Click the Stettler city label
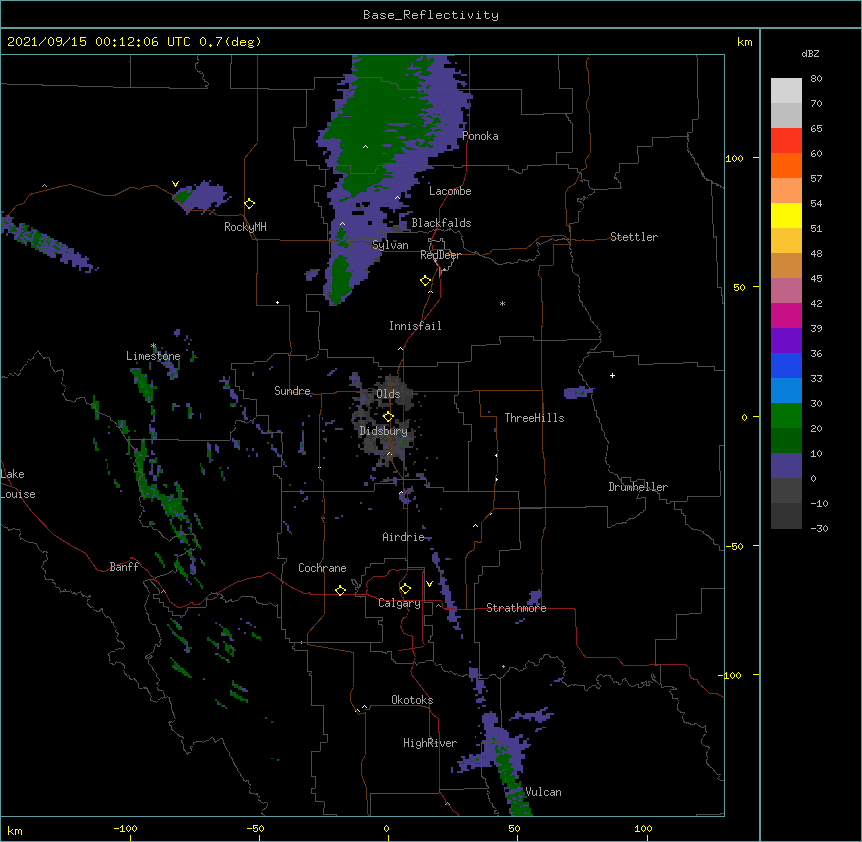The width and height of the screenshot is (862, 842). coord(634,237)
